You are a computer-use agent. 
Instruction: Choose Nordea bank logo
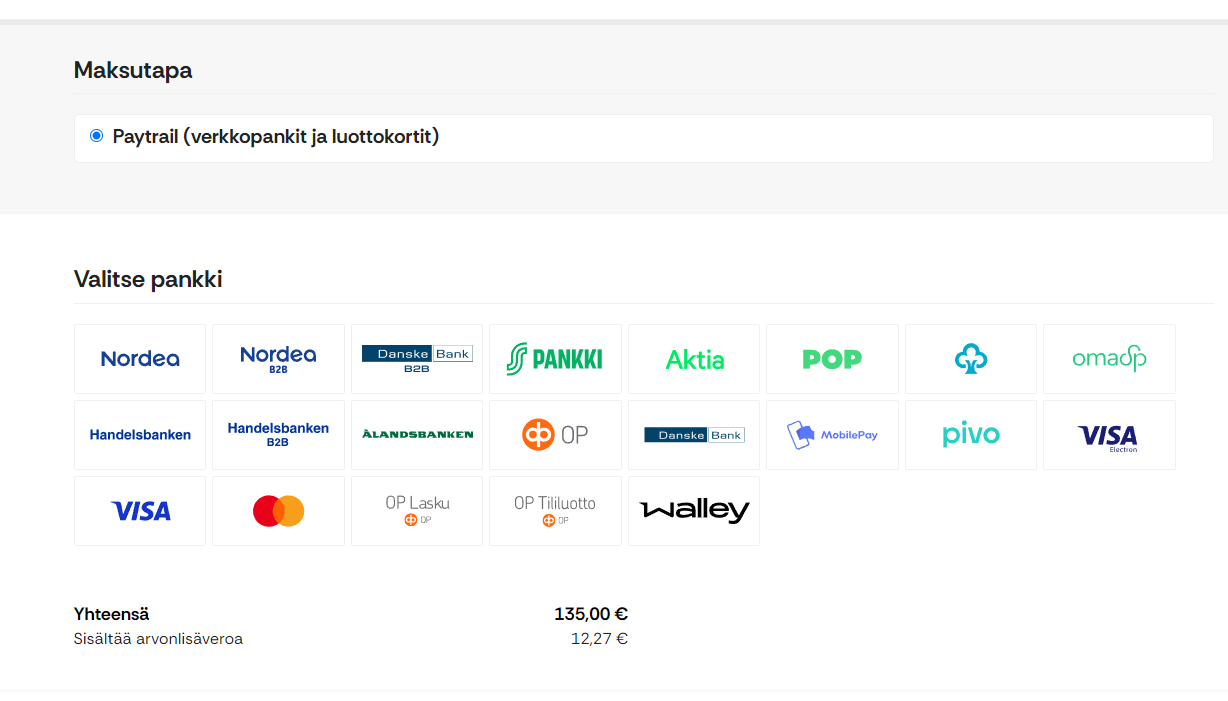coord(140,359)
